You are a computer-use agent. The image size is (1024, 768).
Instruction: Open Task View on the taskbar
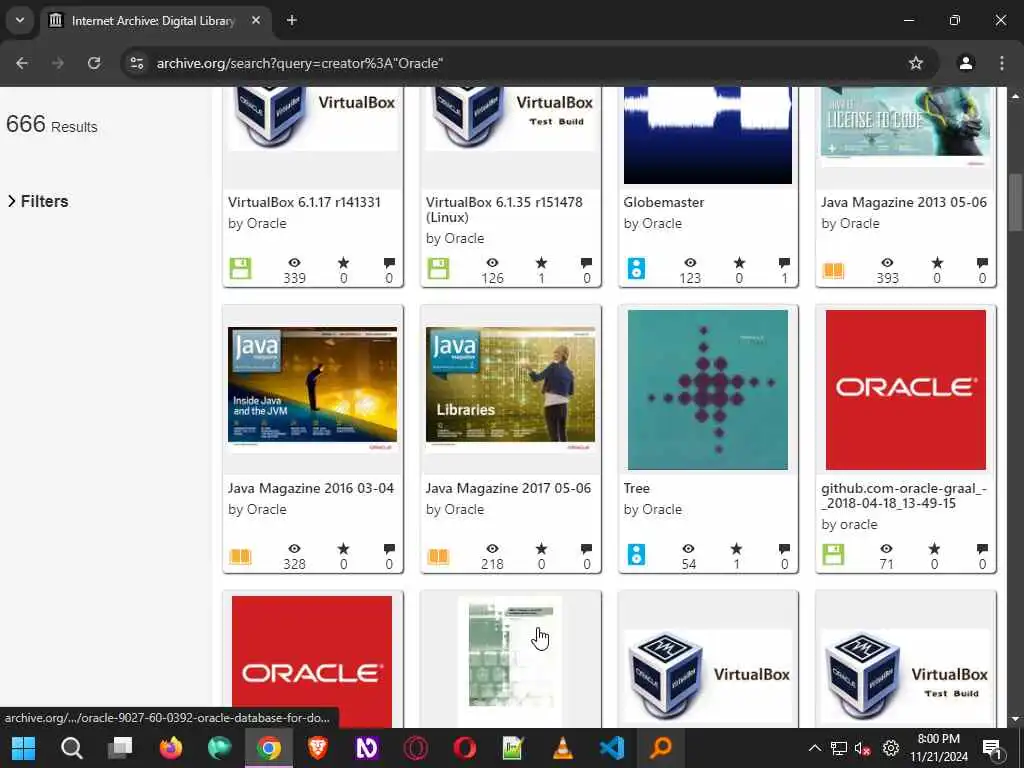coord(120,748)
